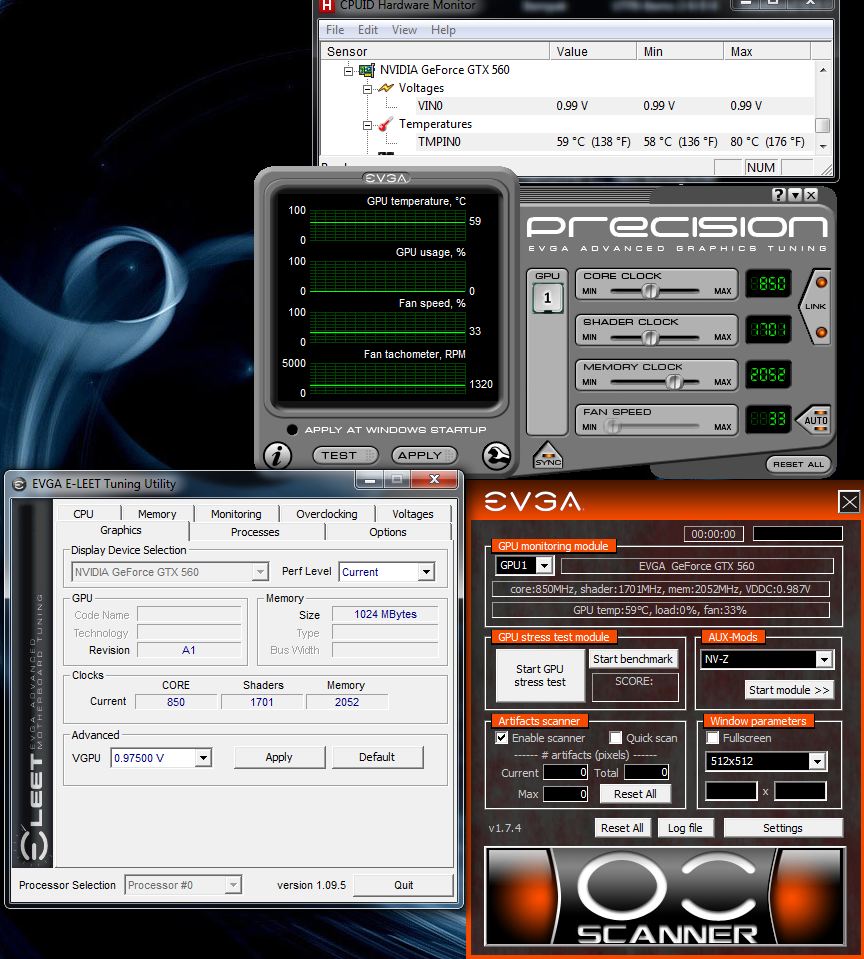Screen dimensions: 864x959
Task: Switch to the Memory tab in E-LEET
Action: 157,514
